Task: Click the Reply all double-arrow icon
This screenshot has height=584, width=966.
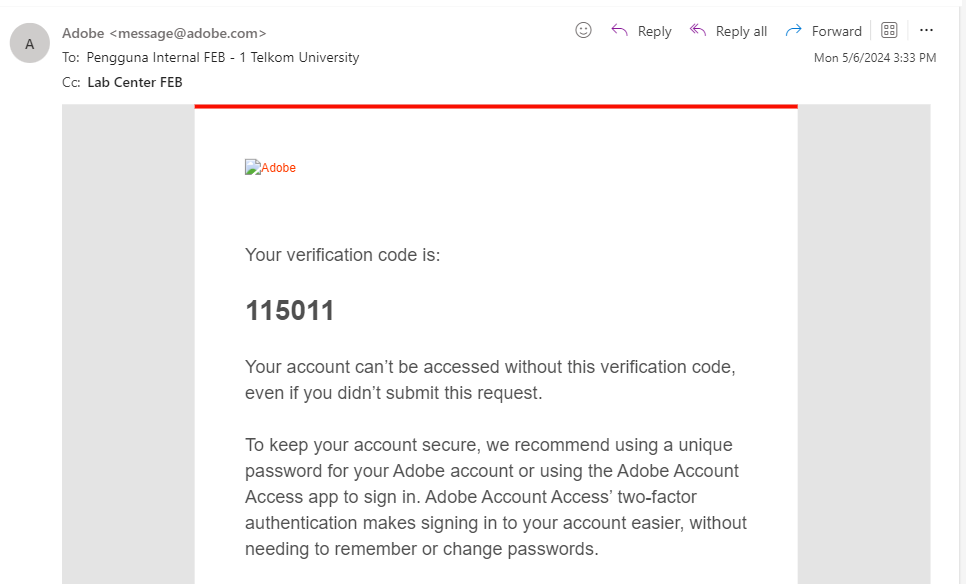Action: (697, 30)
